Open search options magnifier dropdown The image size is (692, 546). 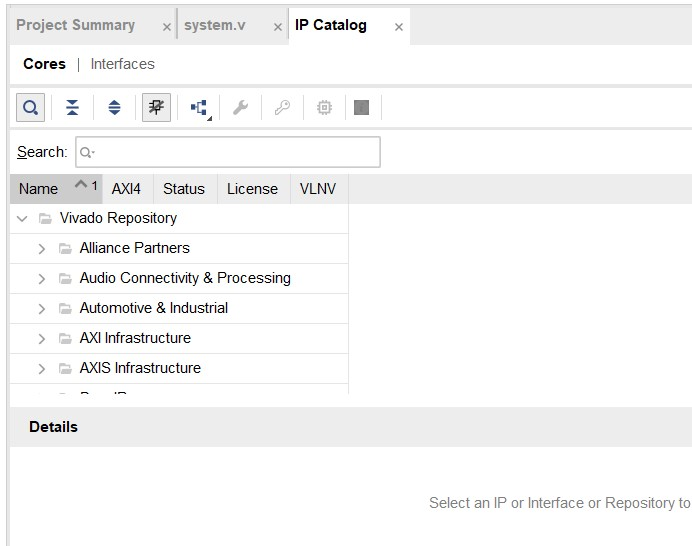87,153
